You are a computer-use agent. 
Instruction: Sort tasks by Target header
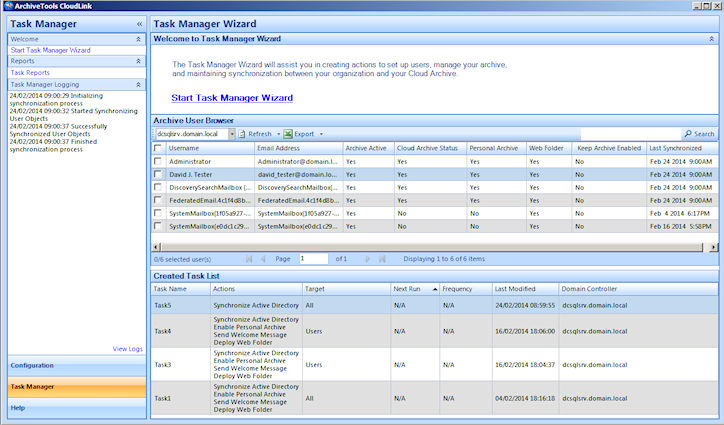(x=346, y=289)
